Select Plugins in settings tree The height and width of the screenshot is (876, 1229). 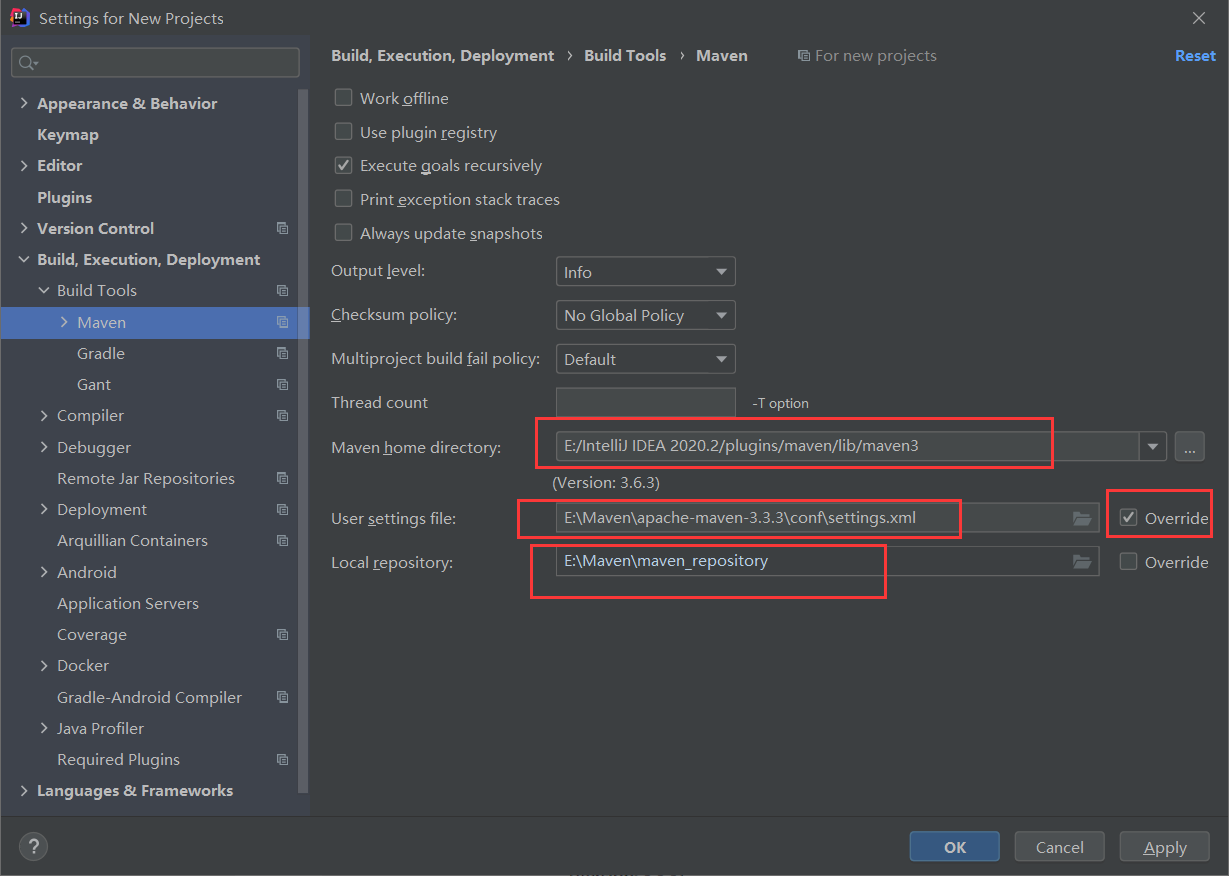coord(64,197)
